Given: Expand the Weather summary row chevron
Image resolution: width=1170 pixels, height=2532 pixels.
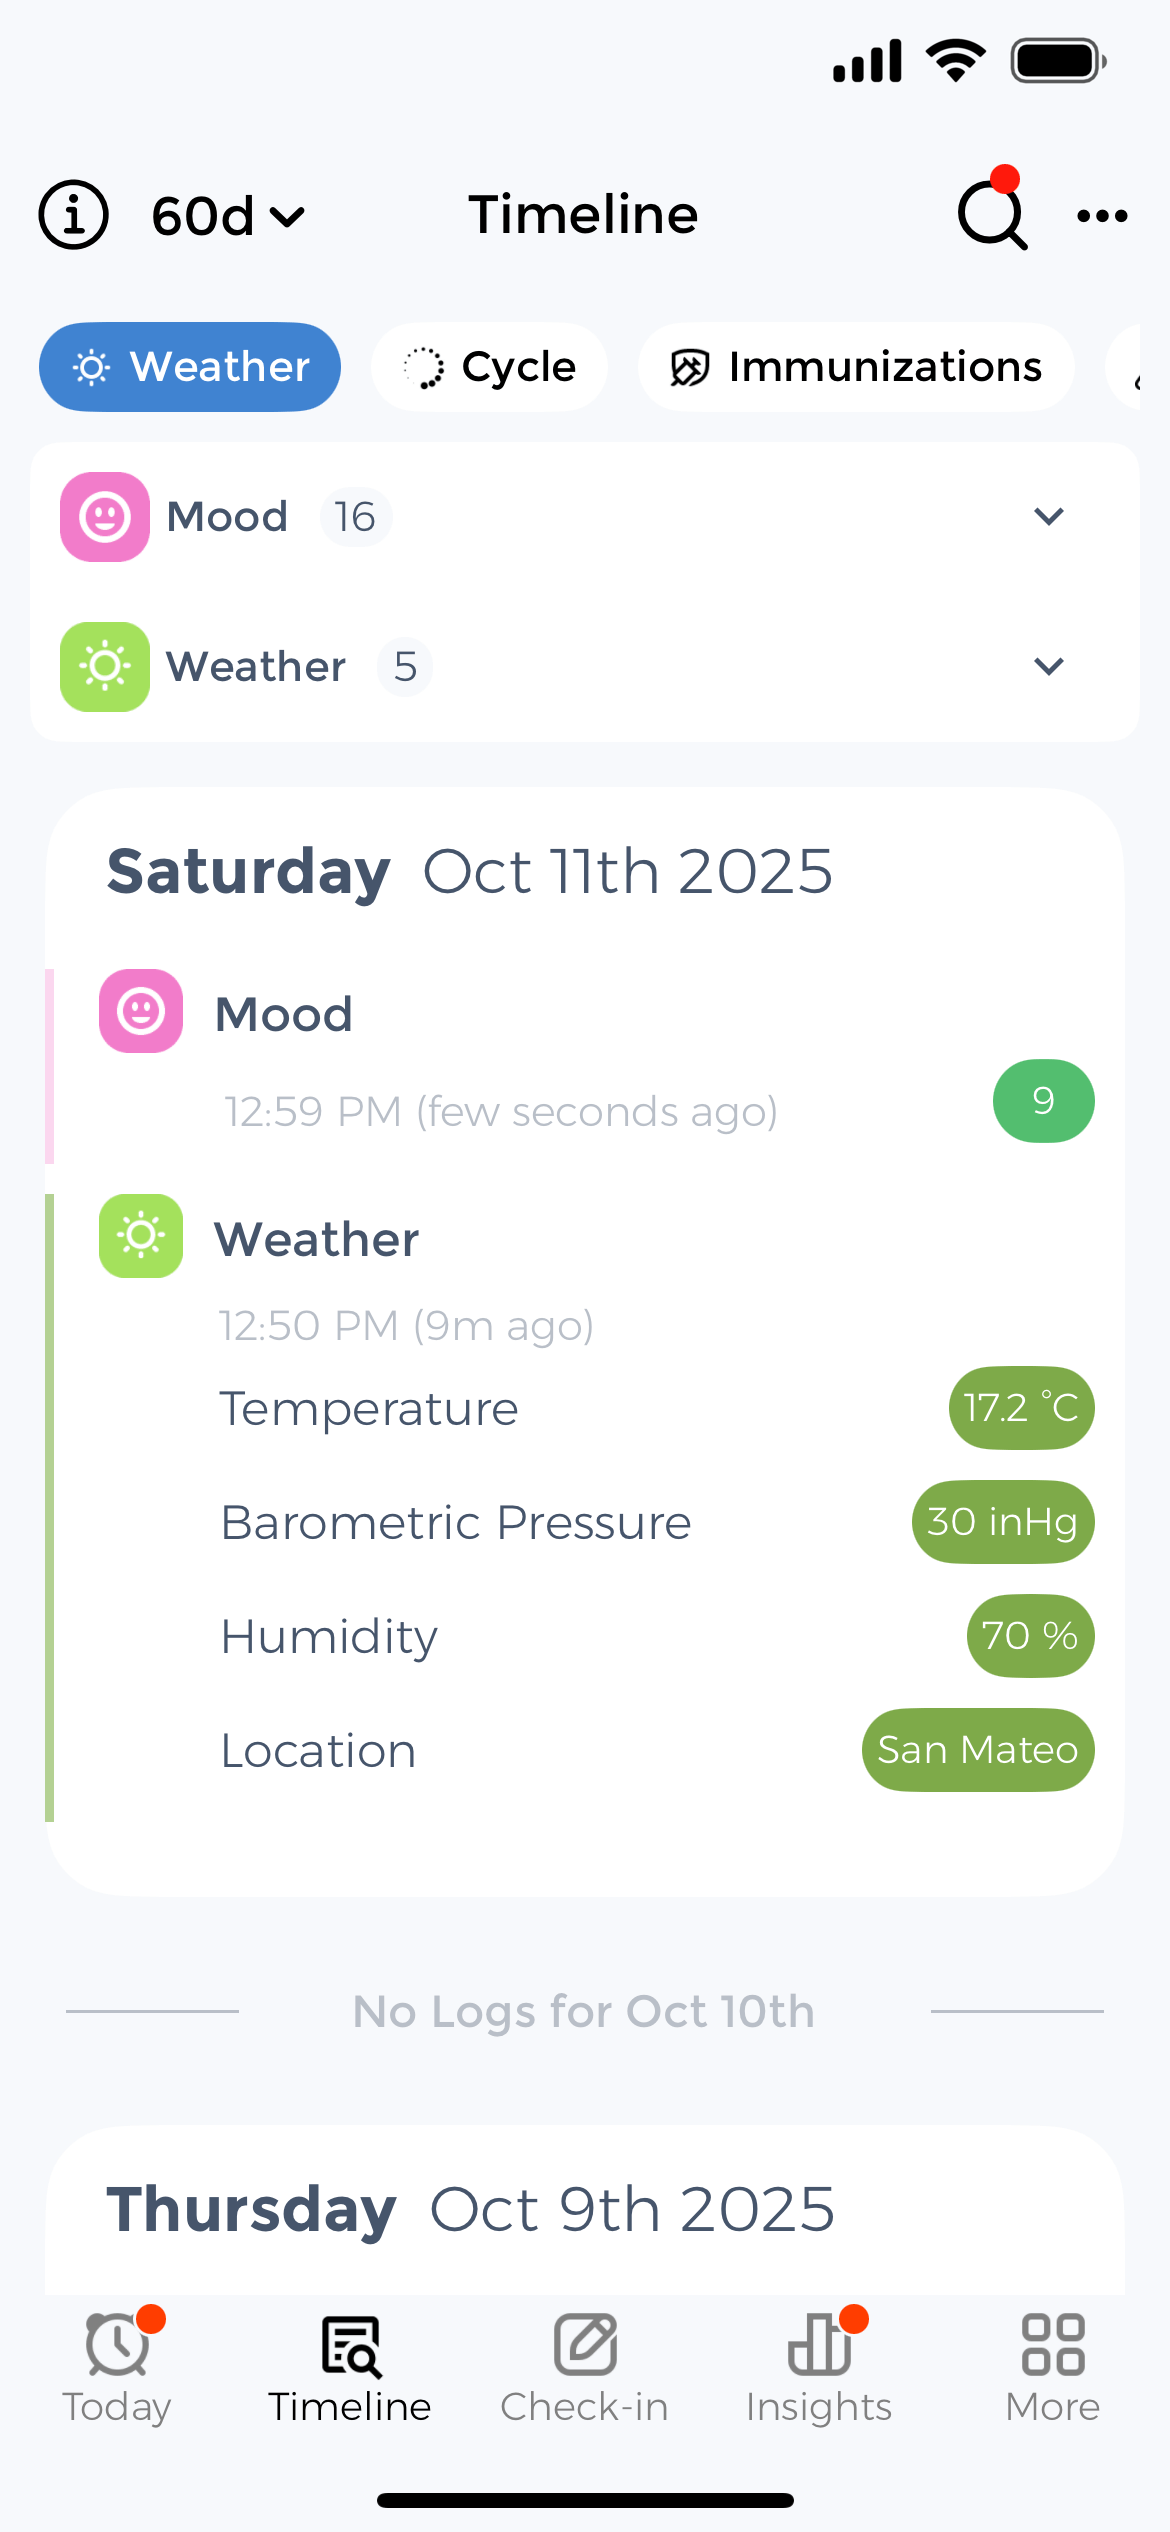Looking at the screenshot, I should point(1048,667).
